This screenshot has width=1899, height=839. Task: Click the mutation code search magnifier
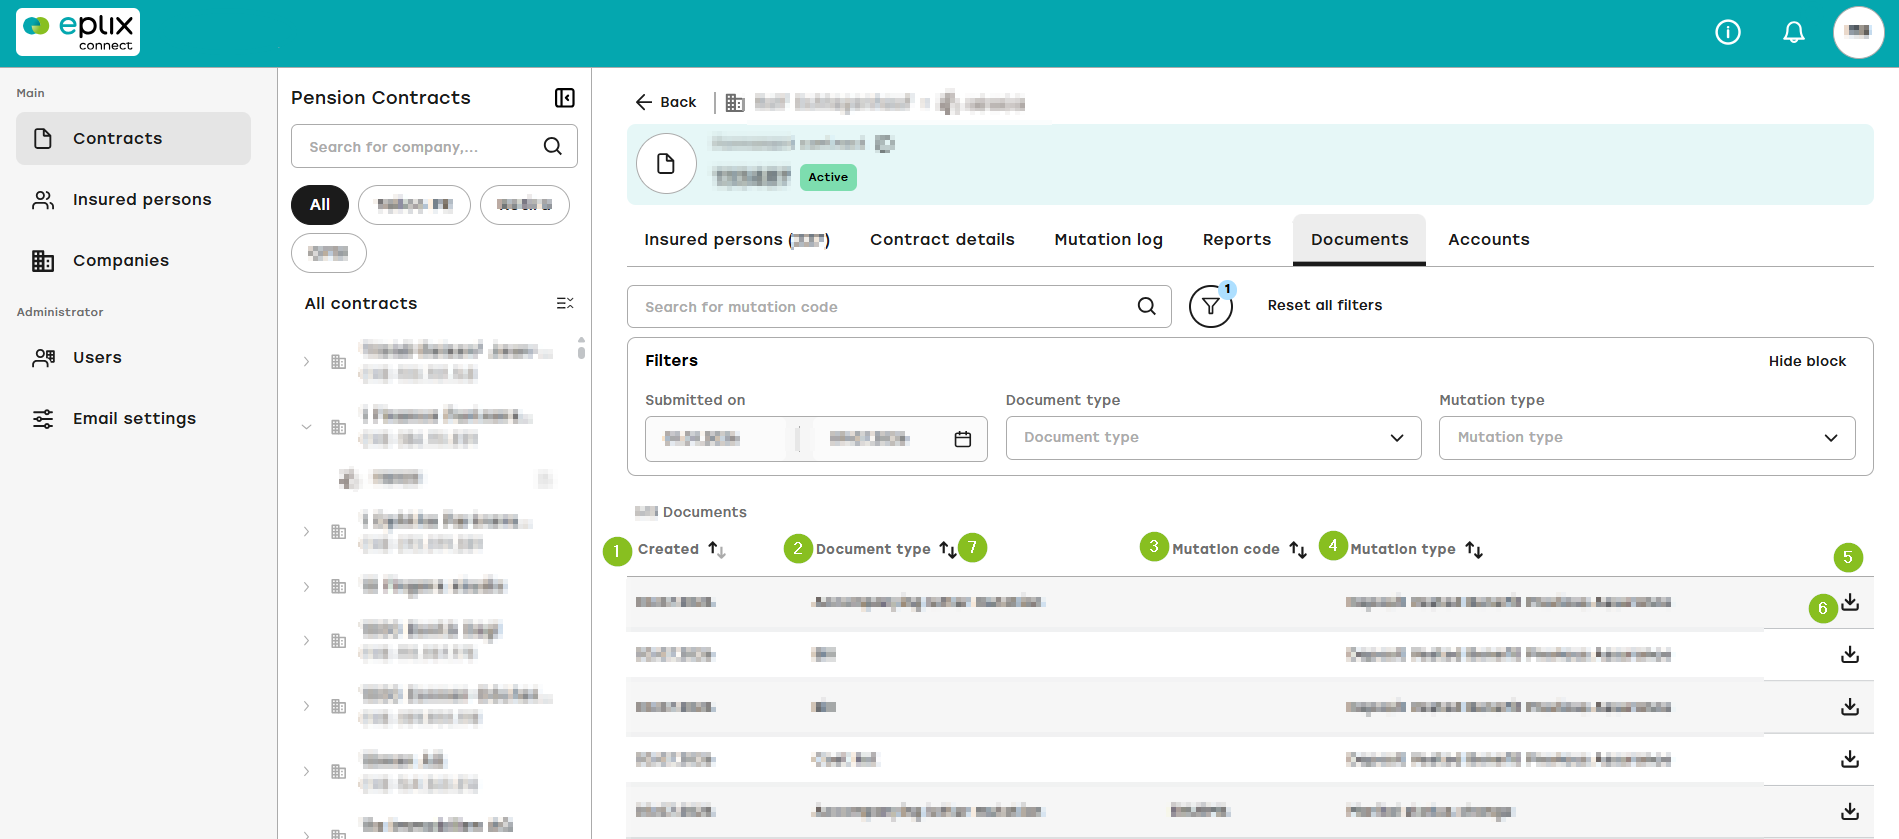point(1146,306)
